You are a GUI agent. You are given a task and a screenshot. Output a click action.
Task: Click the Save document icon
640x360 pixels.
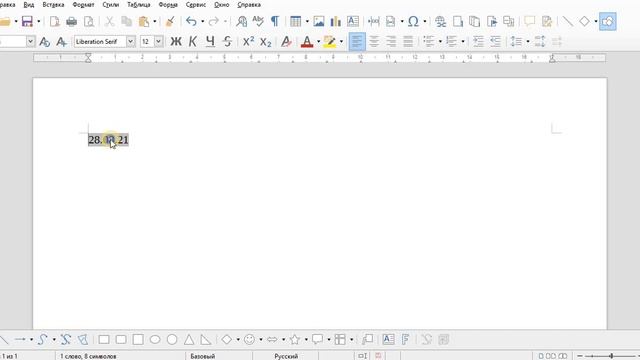pos(27,21)
